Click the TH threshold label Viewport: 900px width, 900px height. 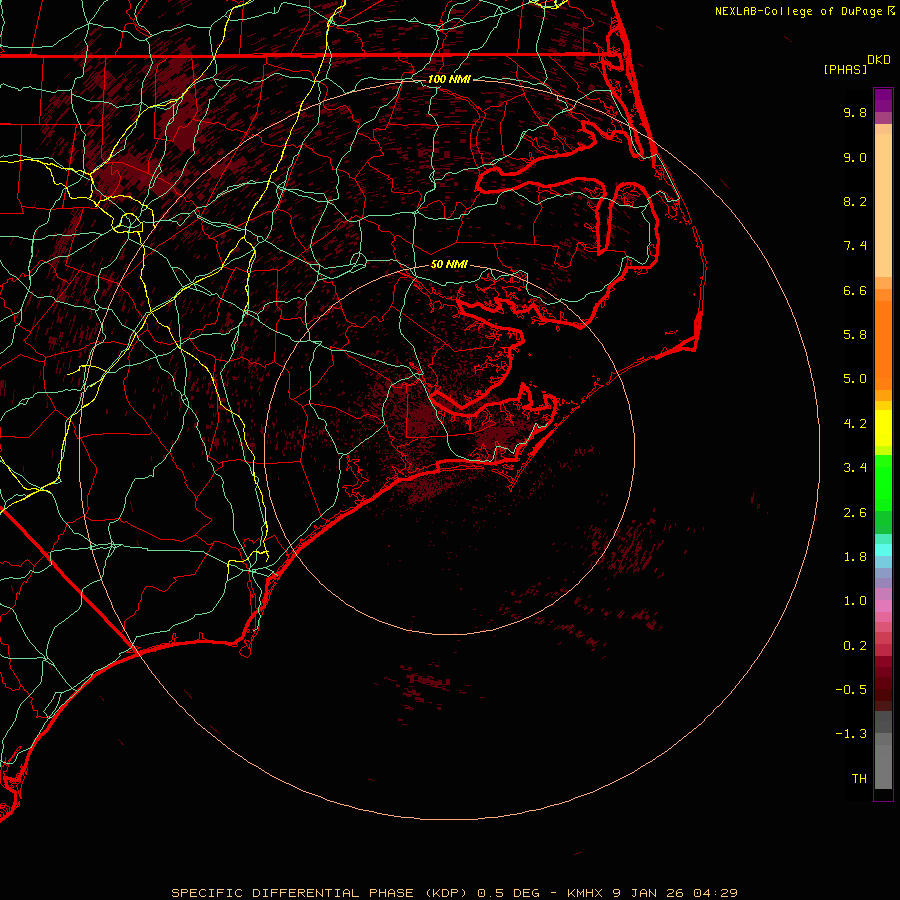point(859,779)
